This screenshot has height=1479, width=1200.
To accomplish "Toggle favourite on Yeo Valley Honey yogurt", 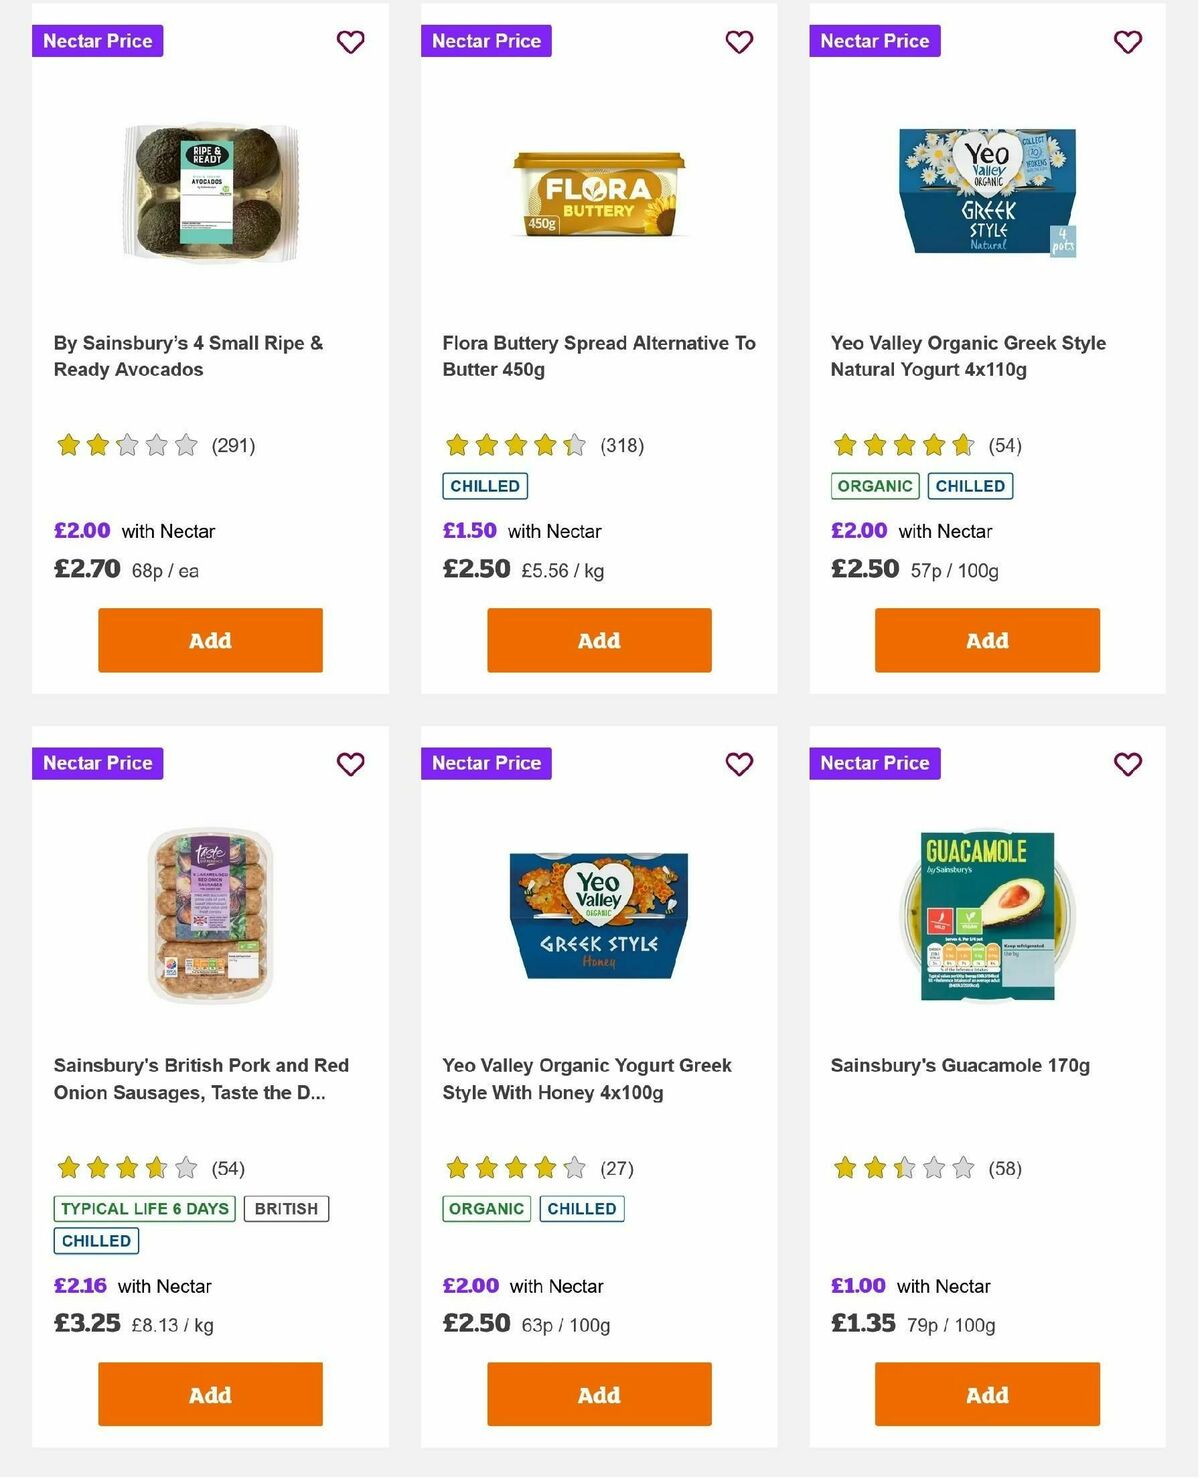I will [739, 763].
